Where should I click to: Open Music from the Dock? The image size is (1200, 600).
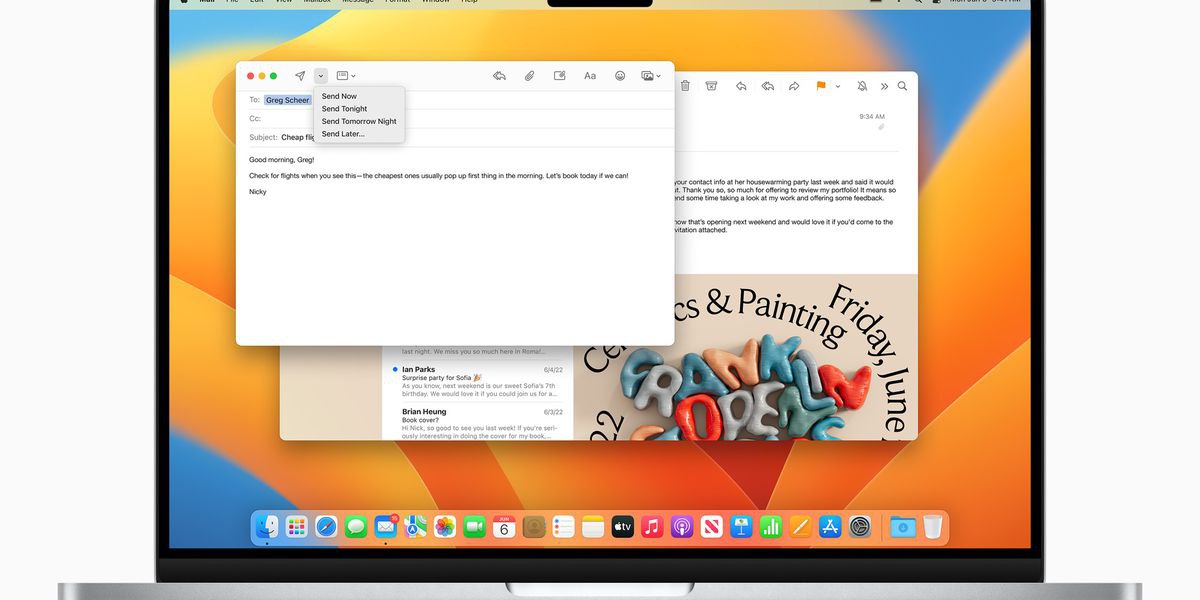653,527
